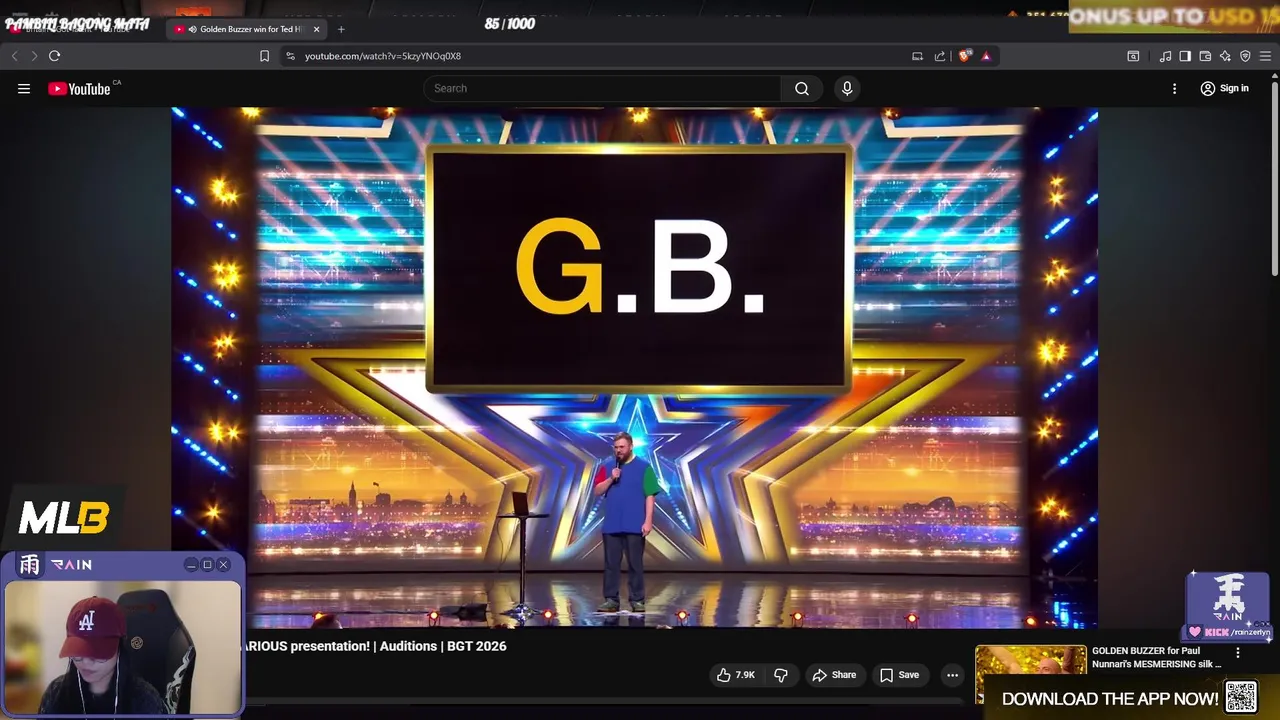Open the Brave Wallet icon
This screenshot has height=720, width=1280.
click(1205, 56)
